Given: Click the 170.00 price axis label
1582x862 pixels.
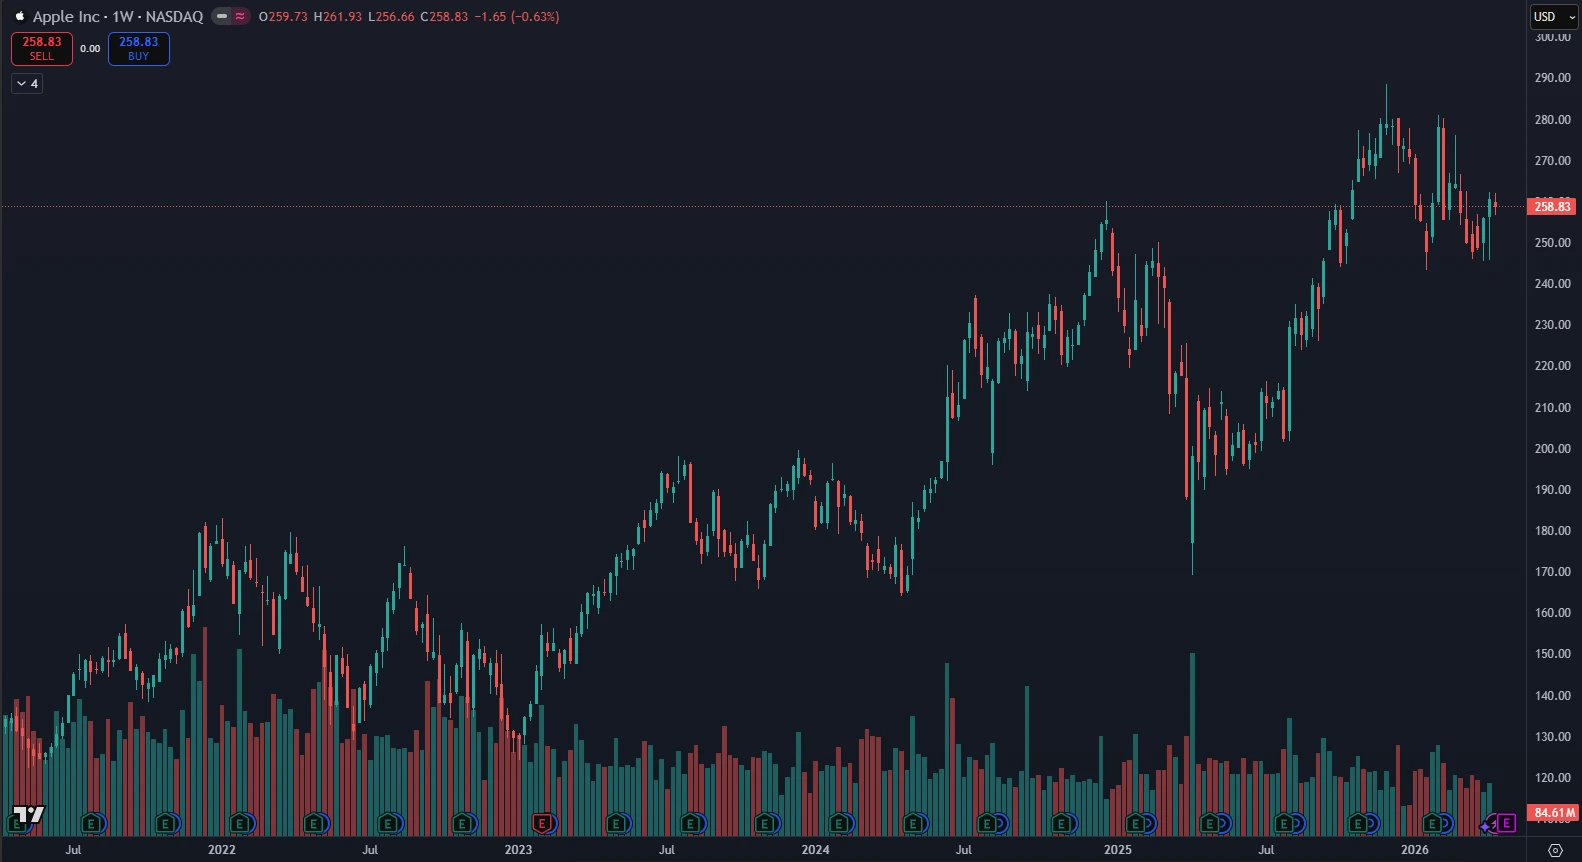Looking at the screenshot, I should point(1553,572).
